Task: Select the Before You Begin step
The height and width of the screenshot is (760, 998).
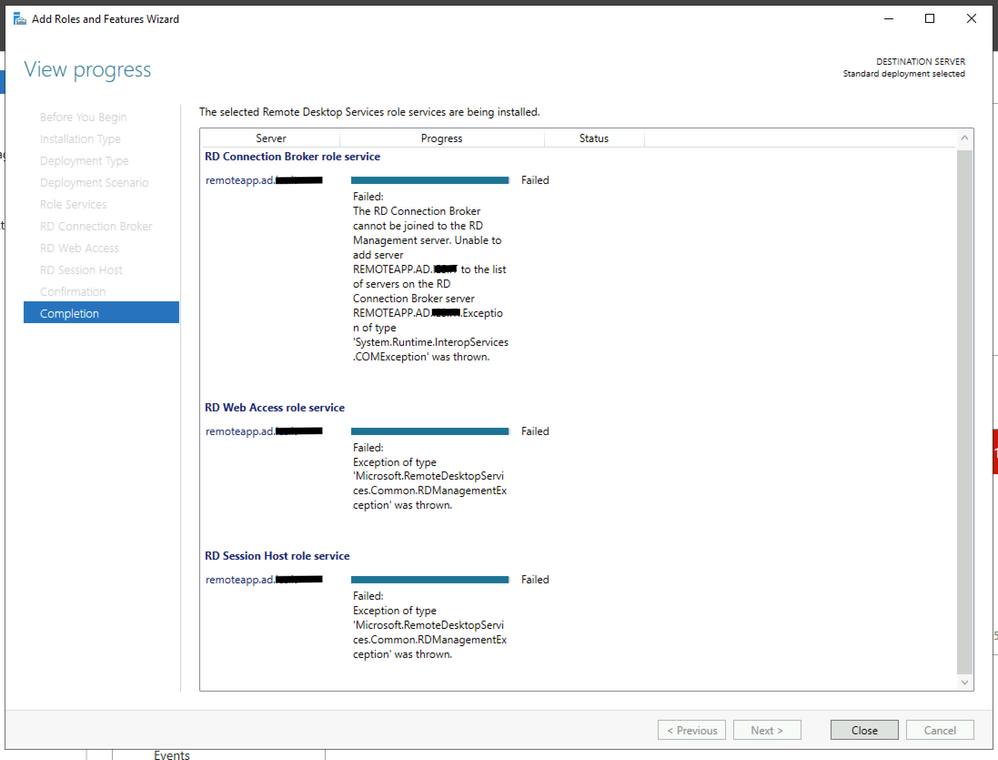Action: click(x=83, y=117)
